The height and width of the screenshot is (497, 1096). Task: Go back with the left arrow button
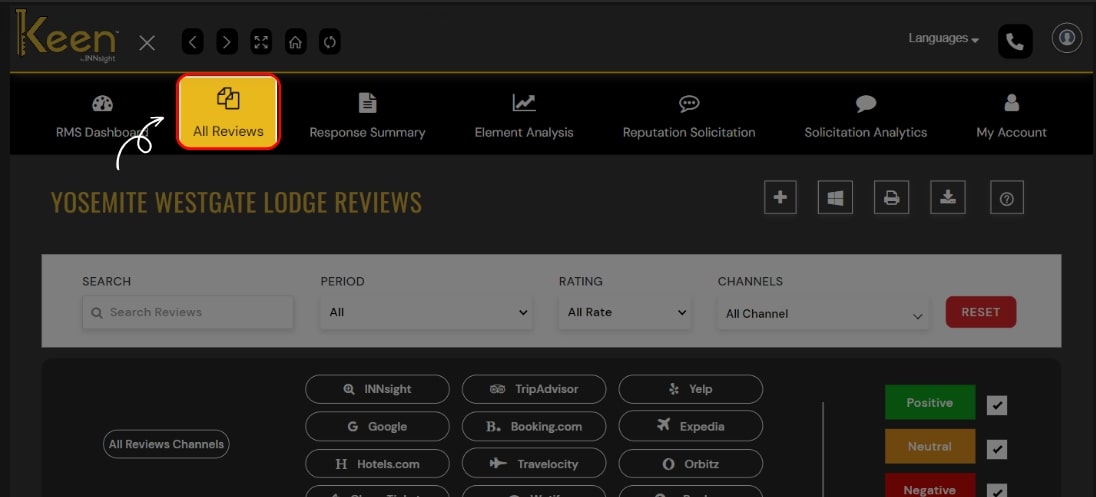193,42
